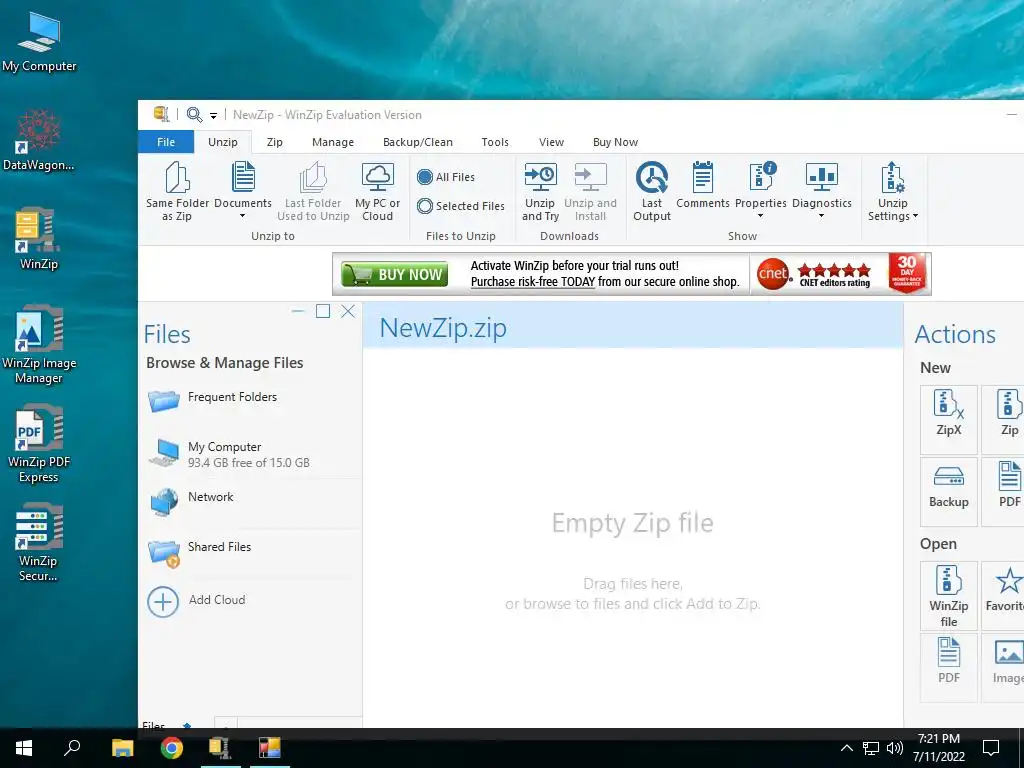
Task: Switch to the Zip tab
Action: 274,142
